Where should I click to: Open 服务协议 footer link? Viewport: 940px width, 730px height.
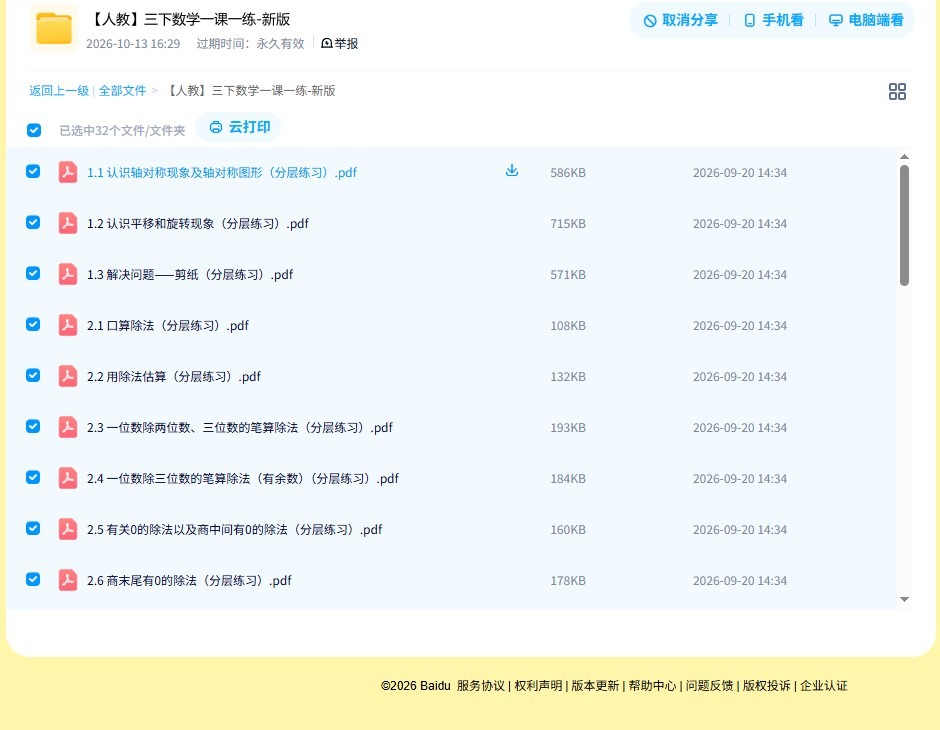[481, 686]
